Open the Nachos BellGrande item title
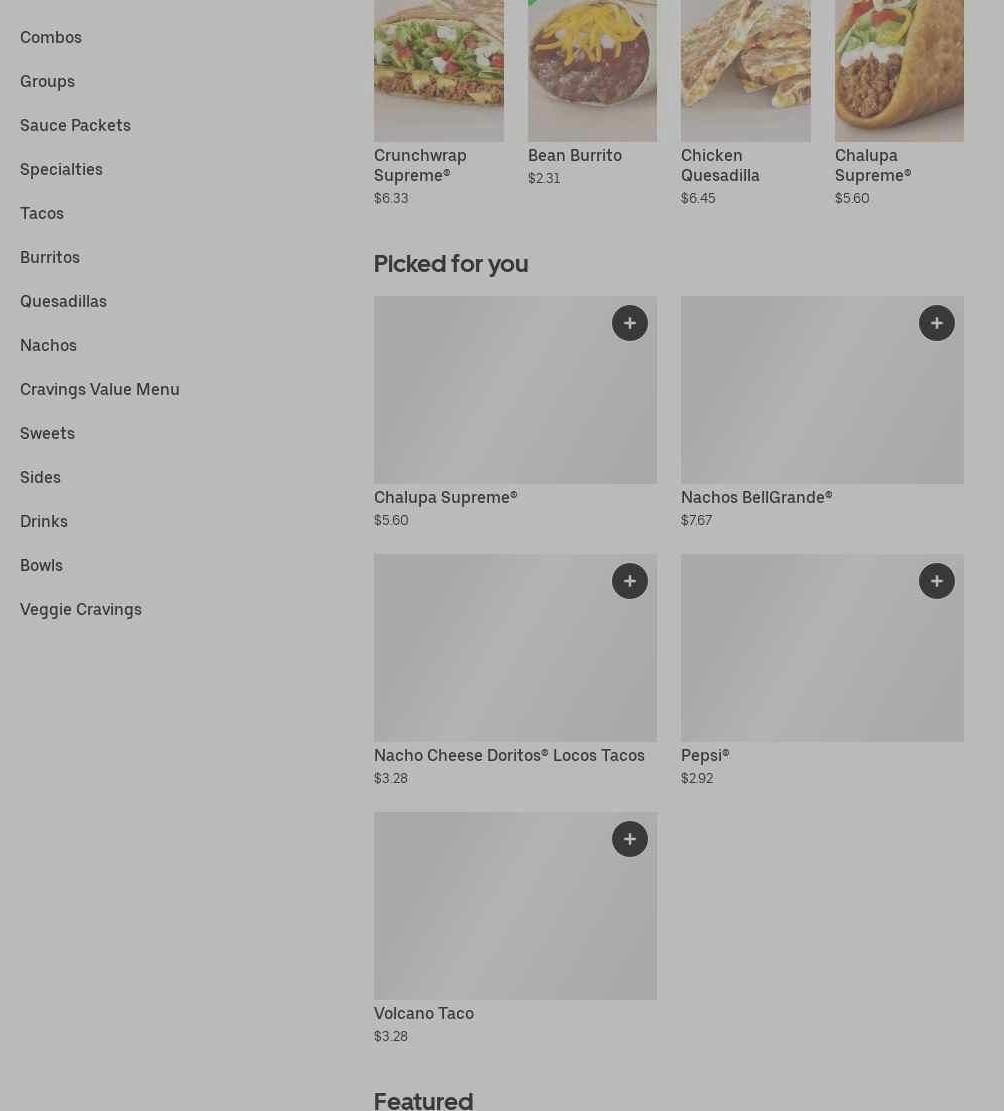1004x1111 pixels. (x=756, y=497)
